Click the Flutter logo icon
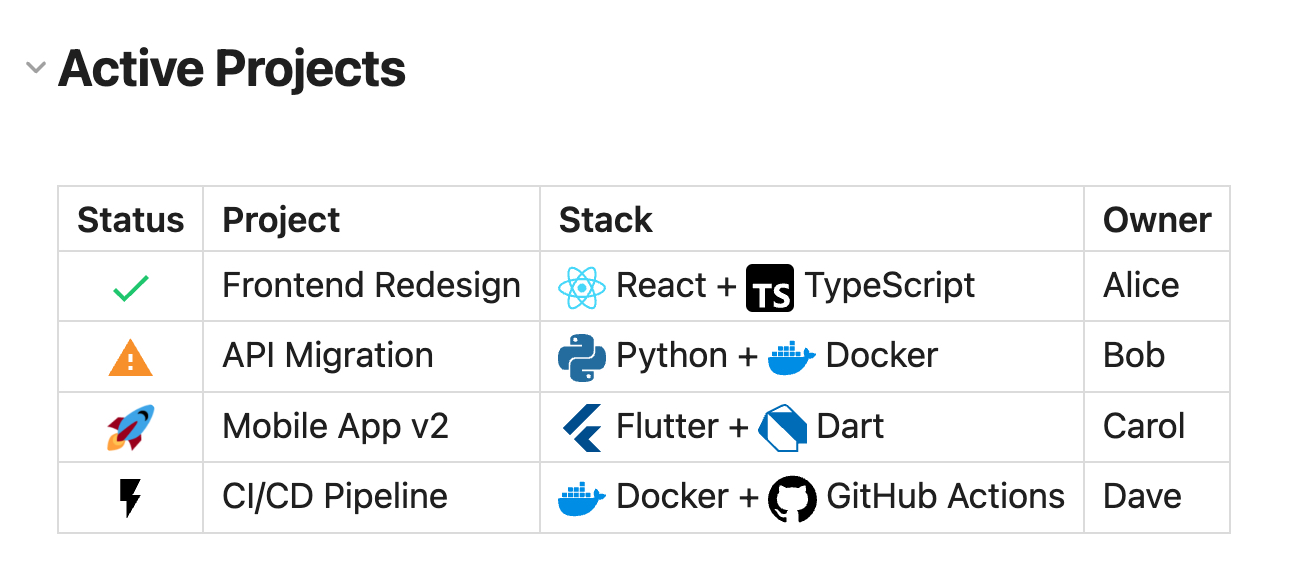Screen dimensions: 1303x576 coord(582,429)
